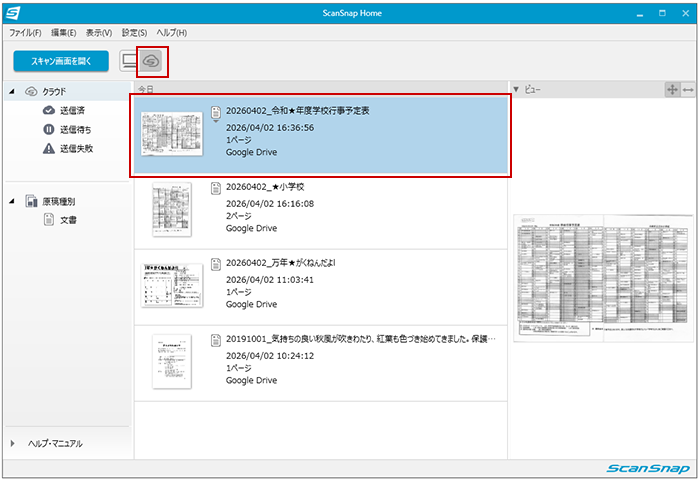Collapse the クラウド tree node
Viewport: 700px width, 480px height.
pyautogui.click(x=12, y=92)
